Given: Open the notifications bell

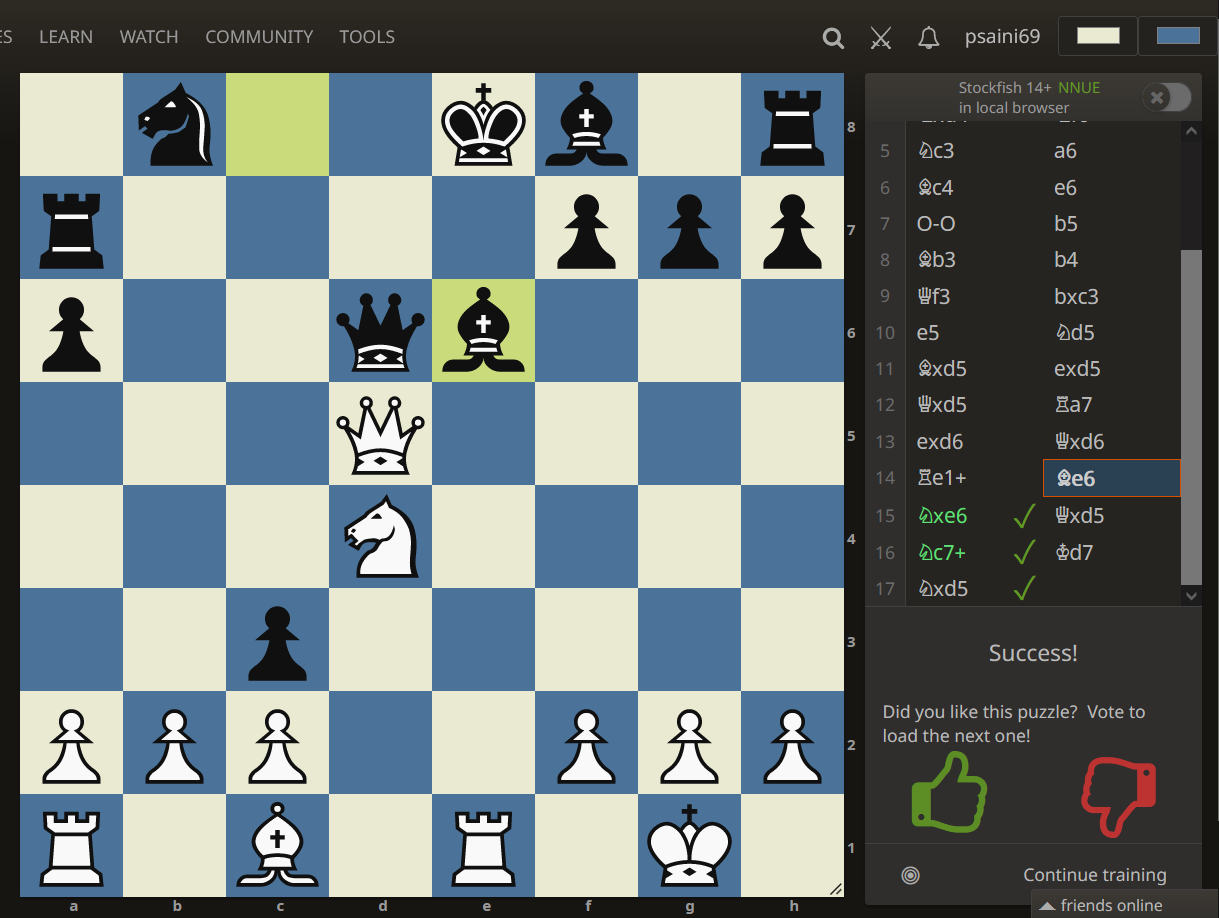Looking at the screenshot, I should tap(928, 38).
